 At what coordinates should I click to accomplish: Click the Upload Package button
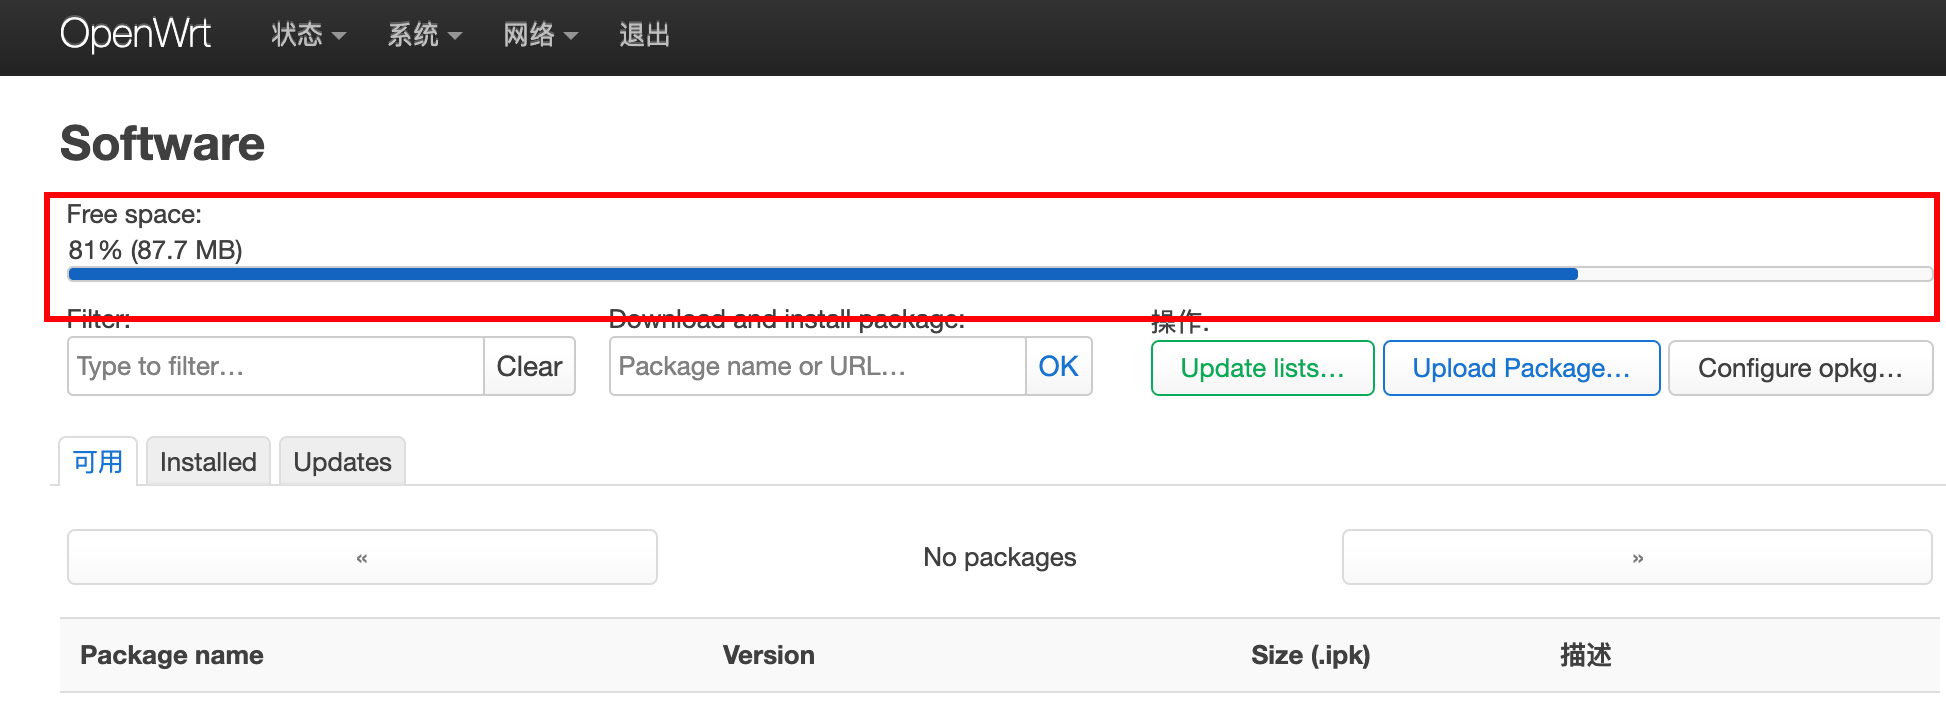coord(1521,368)
